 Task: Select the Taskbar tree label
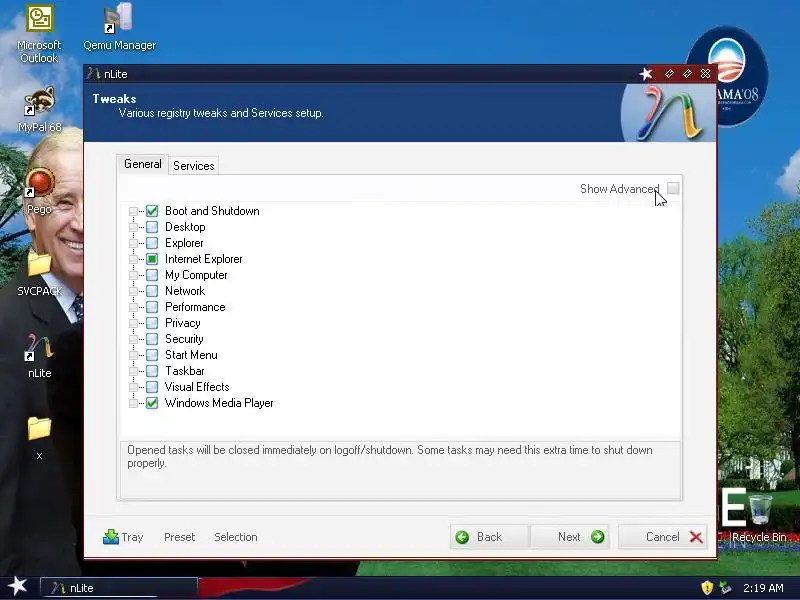coord(185,371)
